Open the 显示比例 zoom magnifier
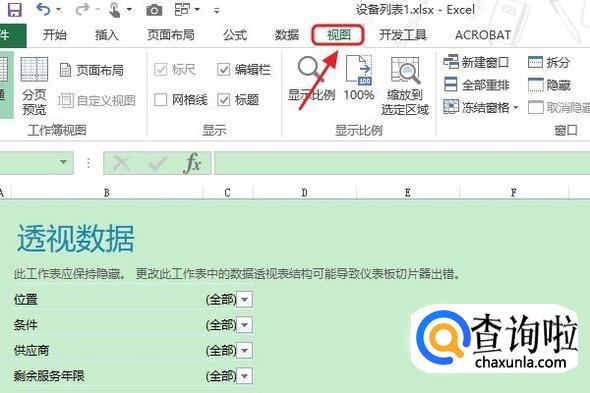Viewport: 590px width, 393px height. (311, 78)
